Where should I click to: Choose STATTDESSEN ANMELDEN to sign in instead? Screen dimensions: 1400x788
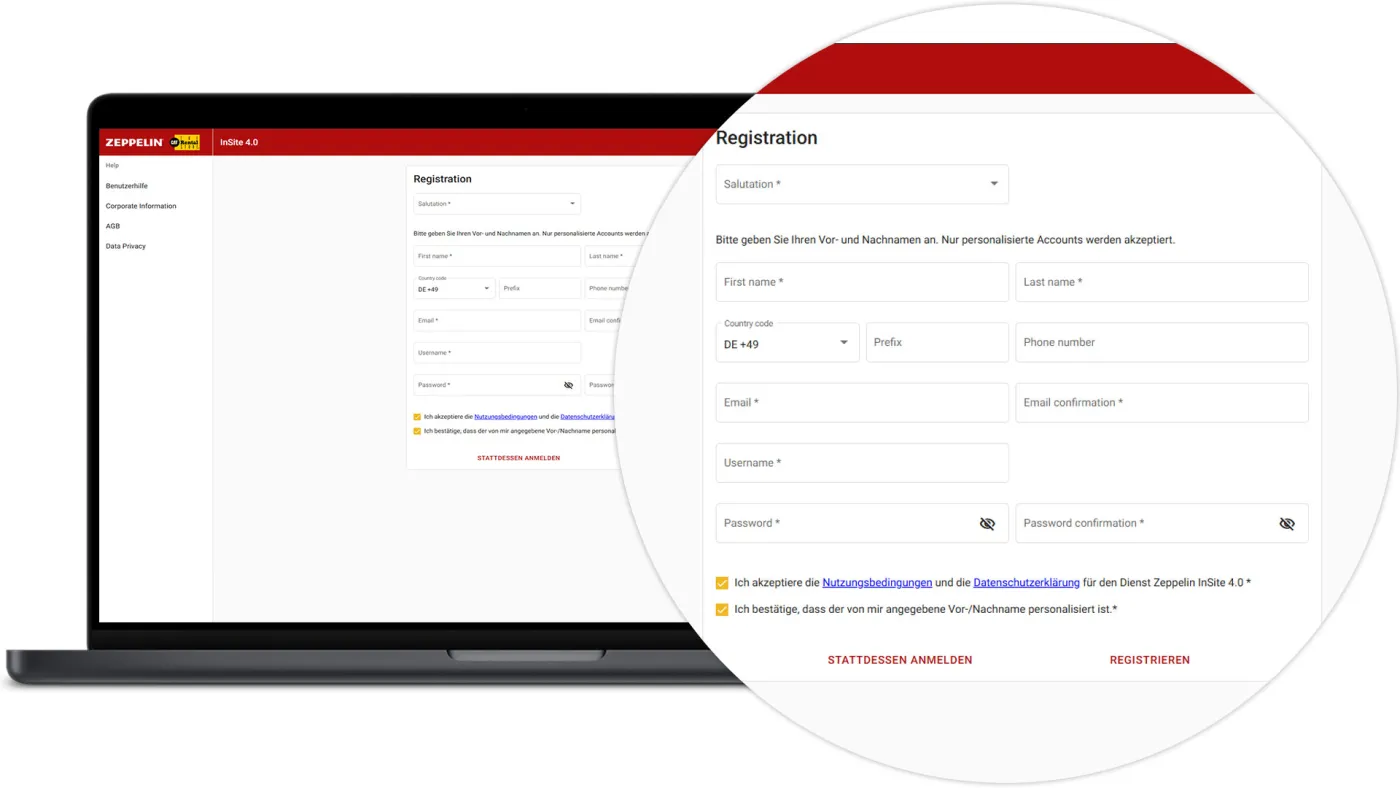coord(899,659)
